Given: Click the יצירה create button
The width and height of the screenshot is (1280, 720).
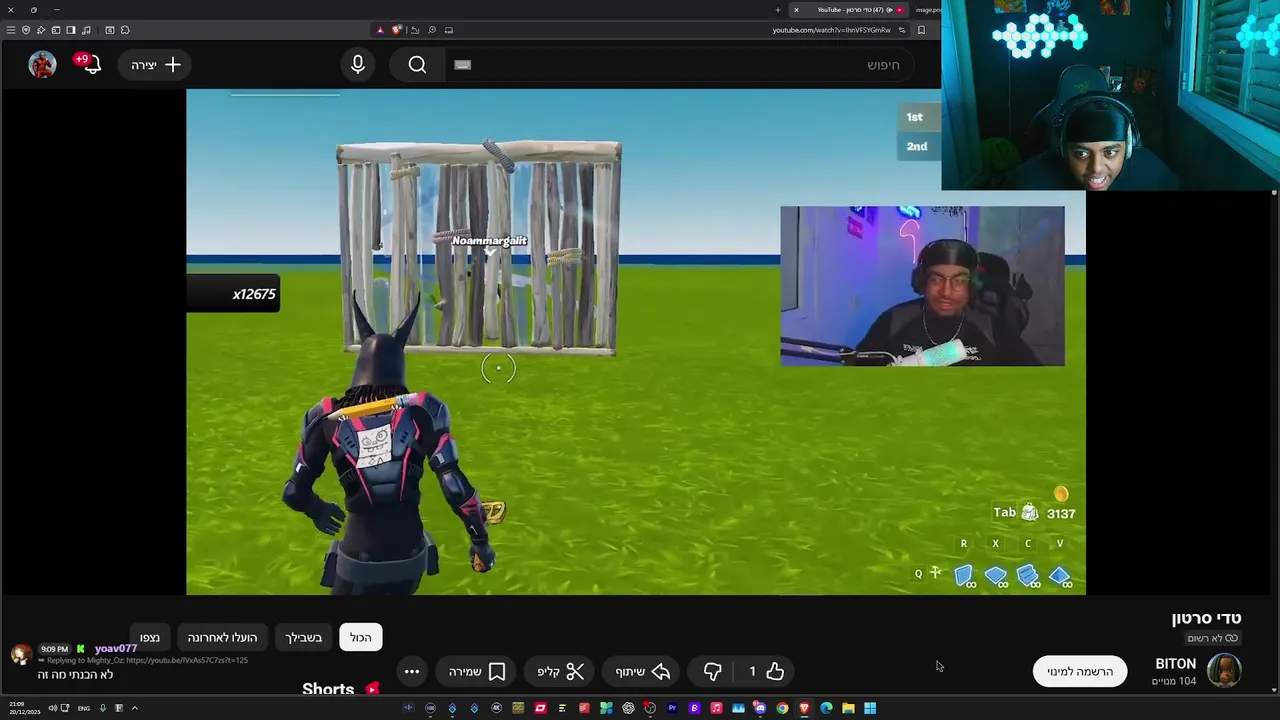Looking at the screenshot, I should pyautogui.click(x=155, y=65).
